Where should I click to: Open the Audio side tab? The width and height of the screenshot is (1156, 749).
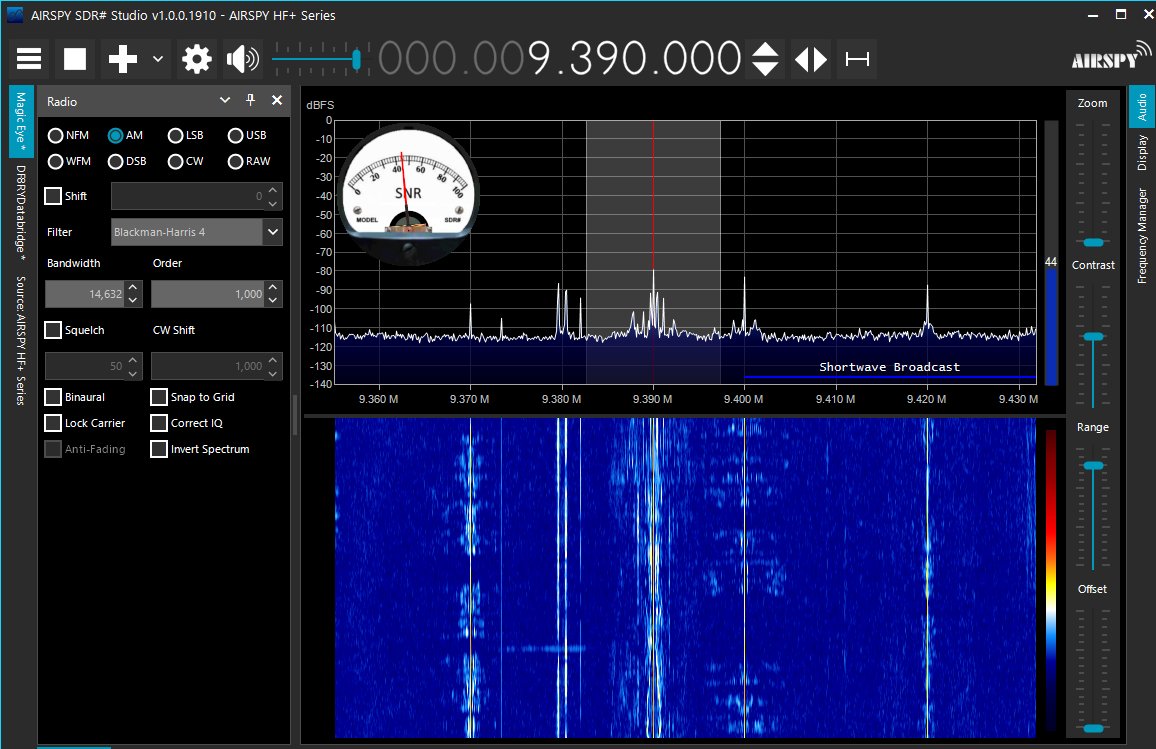coord(1141,107)
